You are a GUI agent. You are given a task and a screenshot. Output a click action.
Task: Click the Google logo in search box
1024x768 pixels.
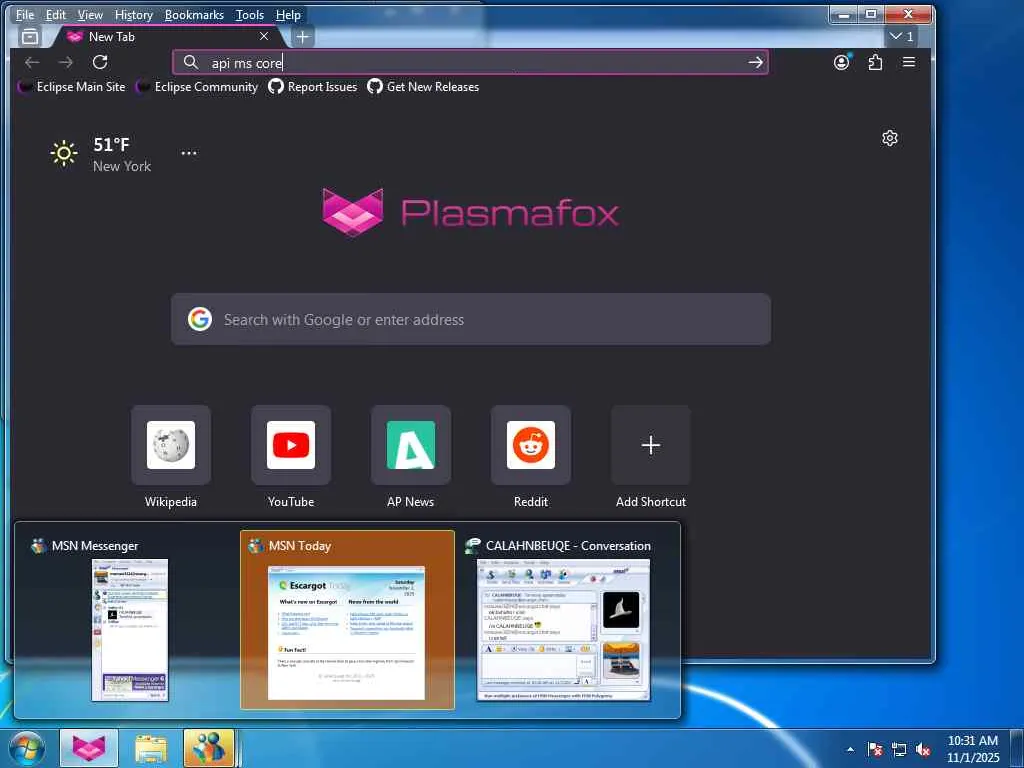point(200,319)
